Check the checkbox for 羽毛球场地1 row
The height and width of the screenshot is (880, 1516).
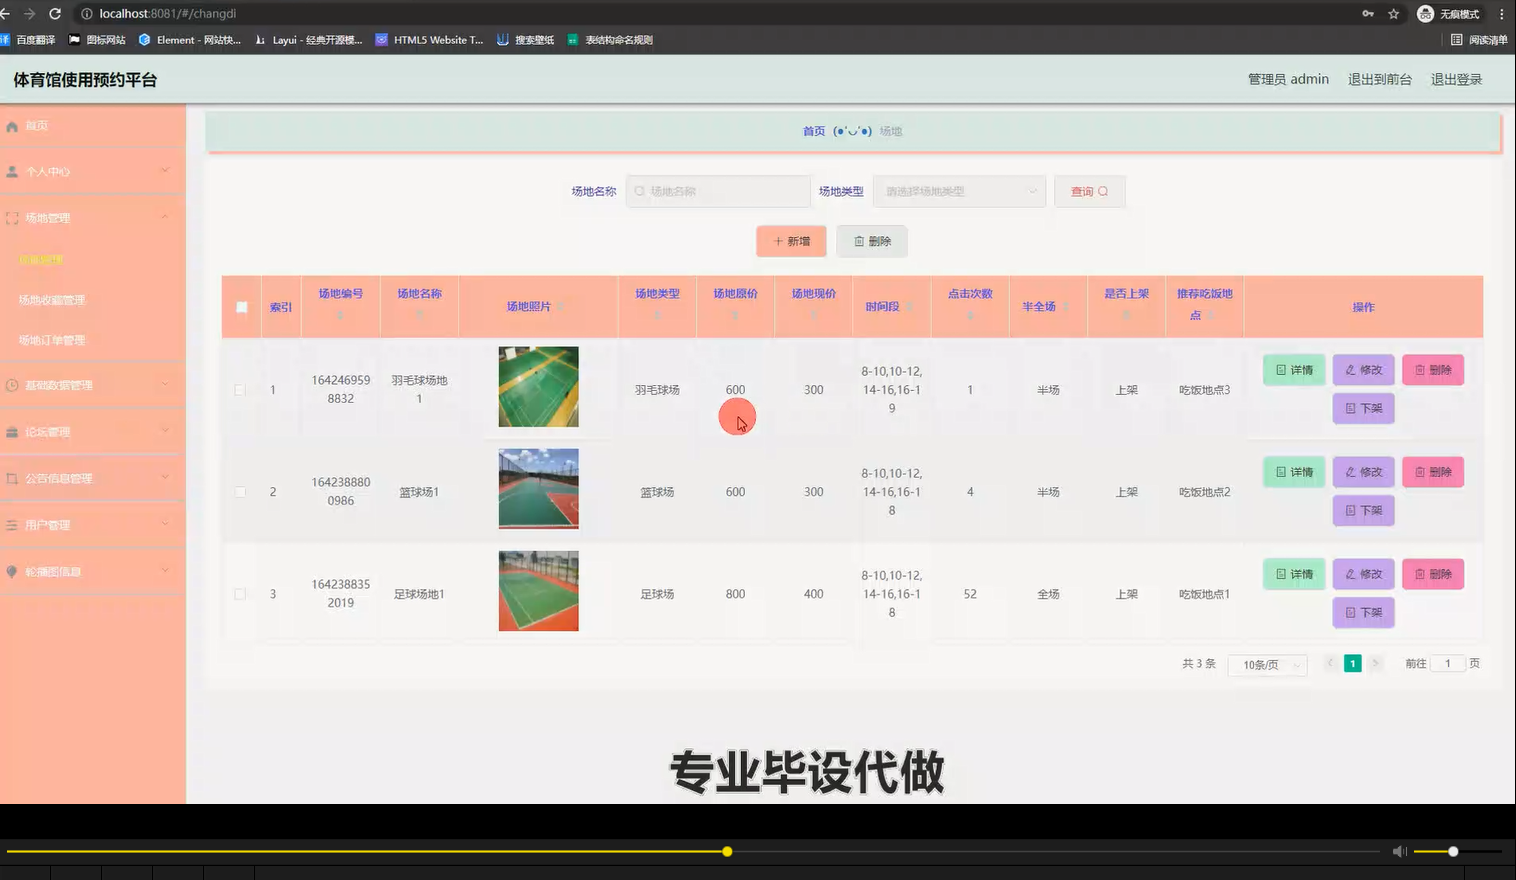coord(240,389)
